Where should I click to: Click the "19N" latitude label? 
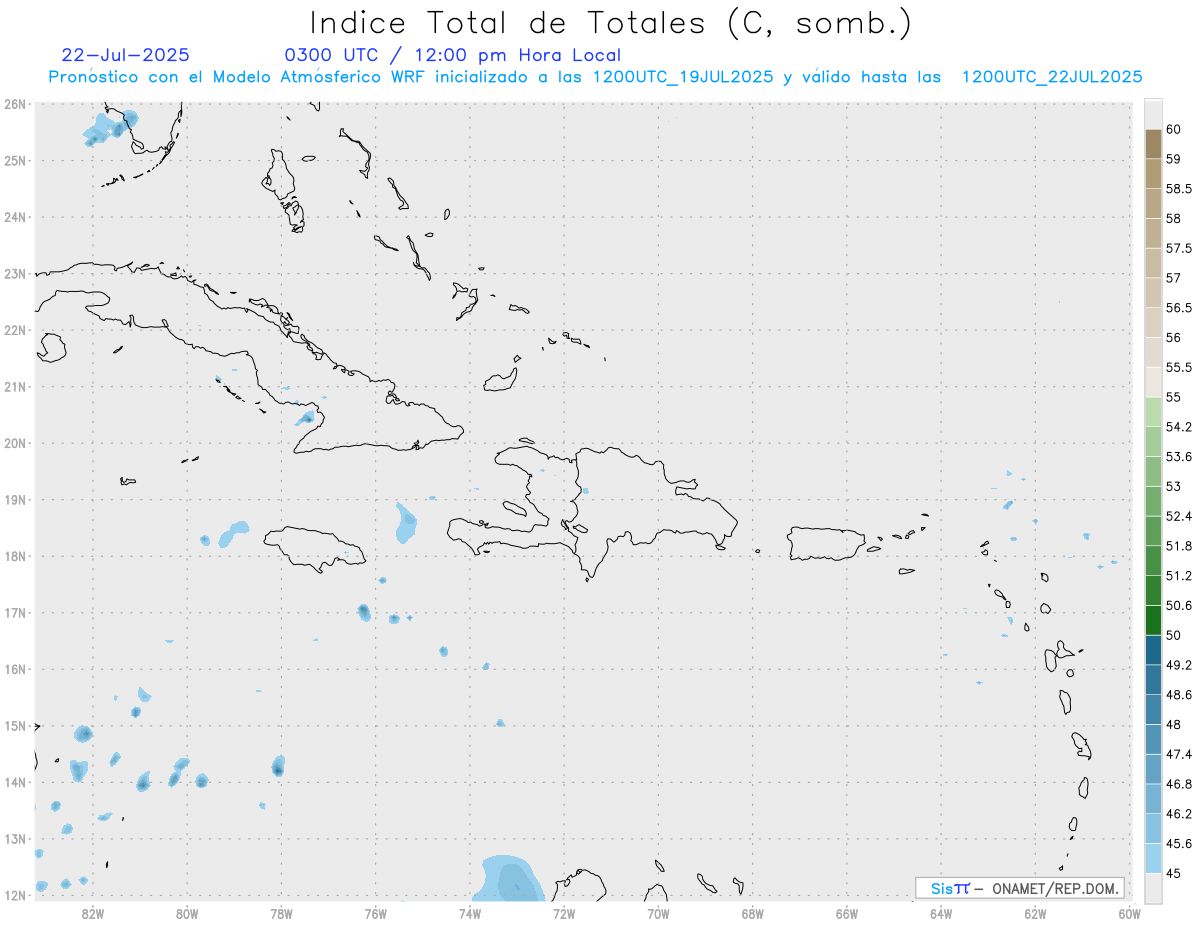click(15, 499)
